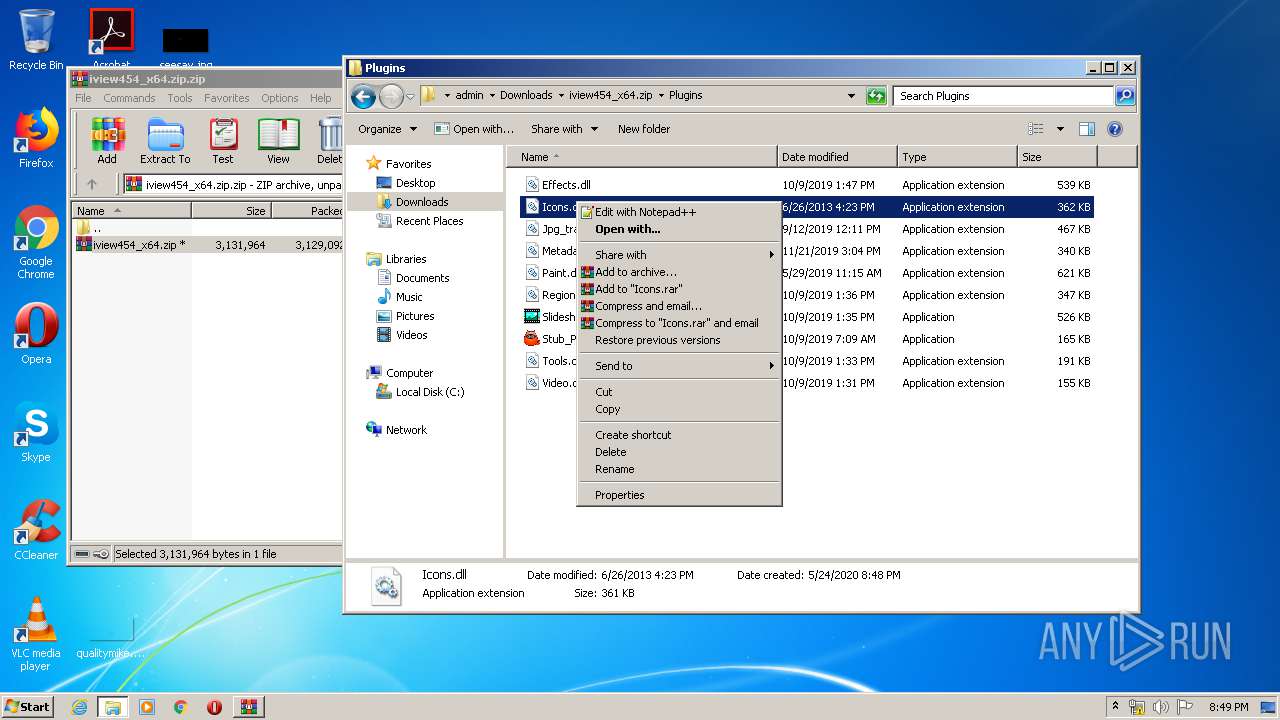
Task: Open Explorer help question mark icon
Action: 1115,129
